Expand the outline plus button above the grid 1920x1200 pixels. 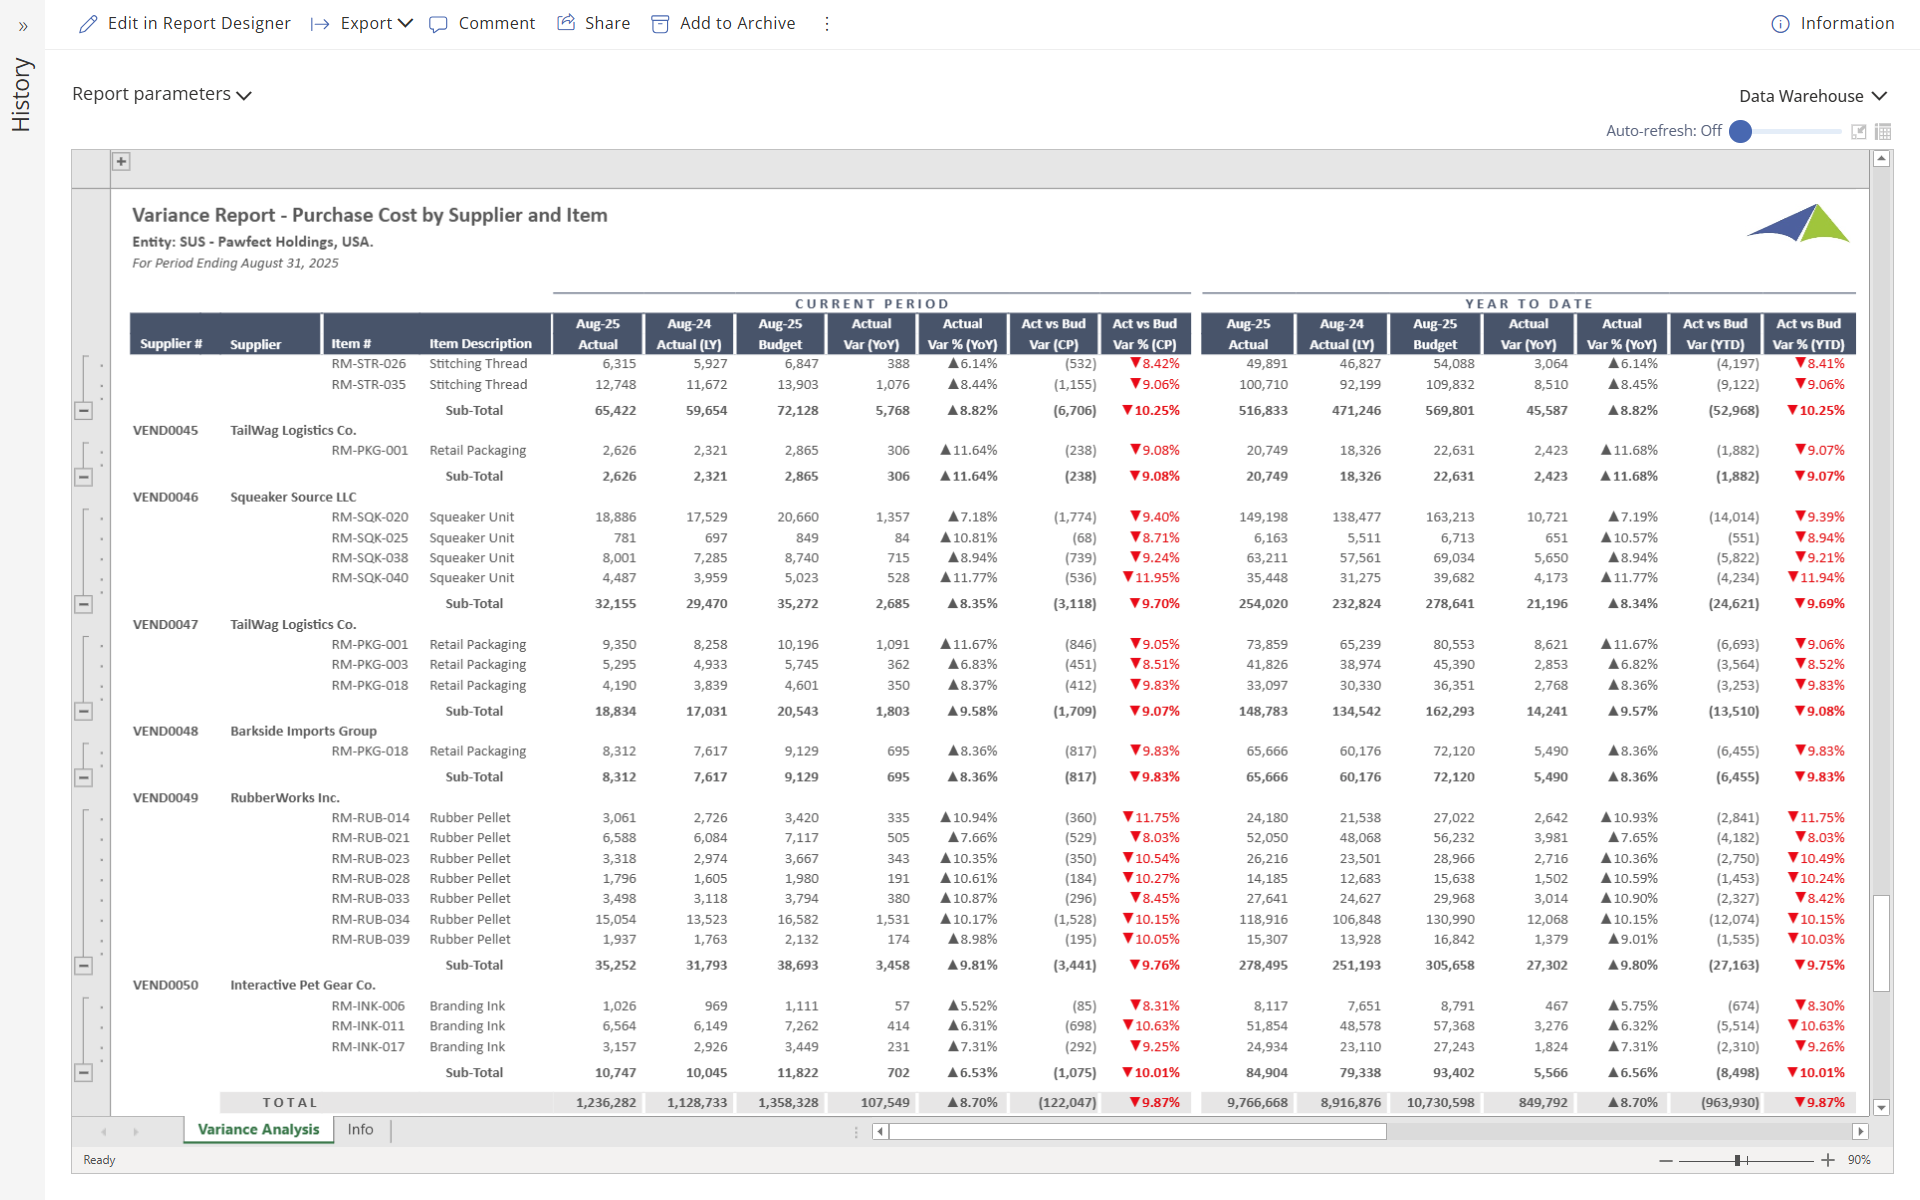click(x=121, y=161)
